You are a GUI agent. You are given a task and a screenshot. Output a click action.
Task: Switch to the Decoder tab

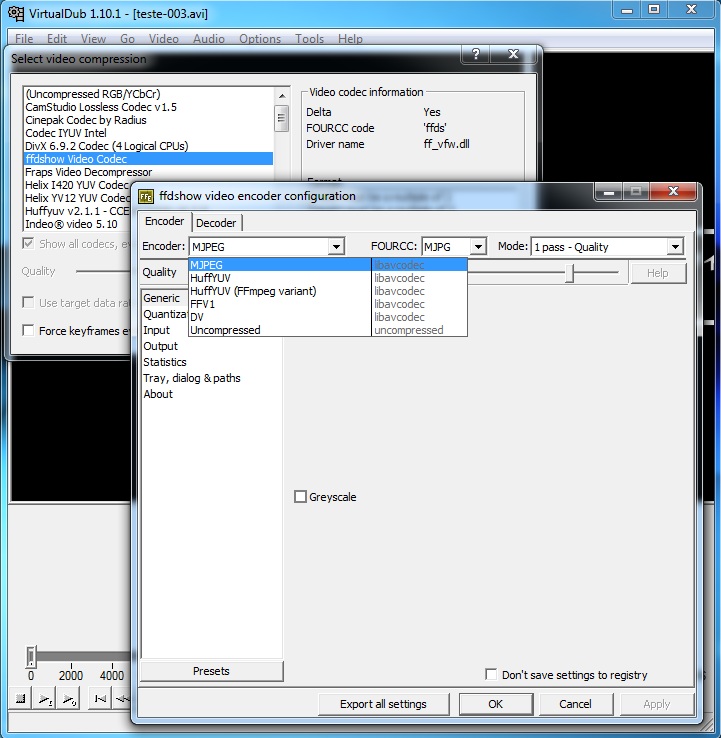[216, 223]
